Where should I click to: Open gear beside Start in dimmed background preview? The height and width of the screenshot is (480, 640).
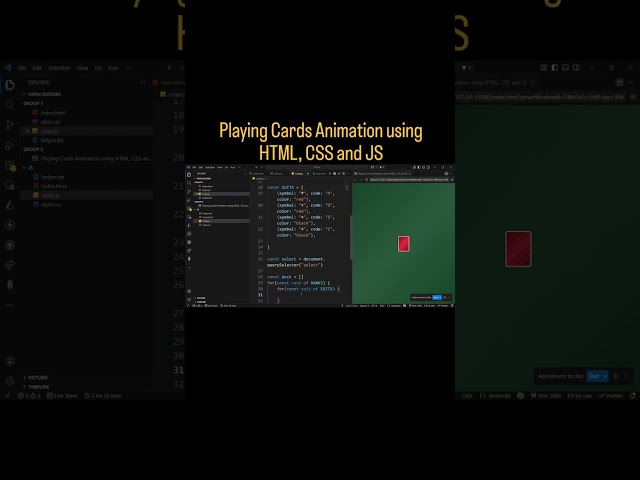[x=616, y=376]
